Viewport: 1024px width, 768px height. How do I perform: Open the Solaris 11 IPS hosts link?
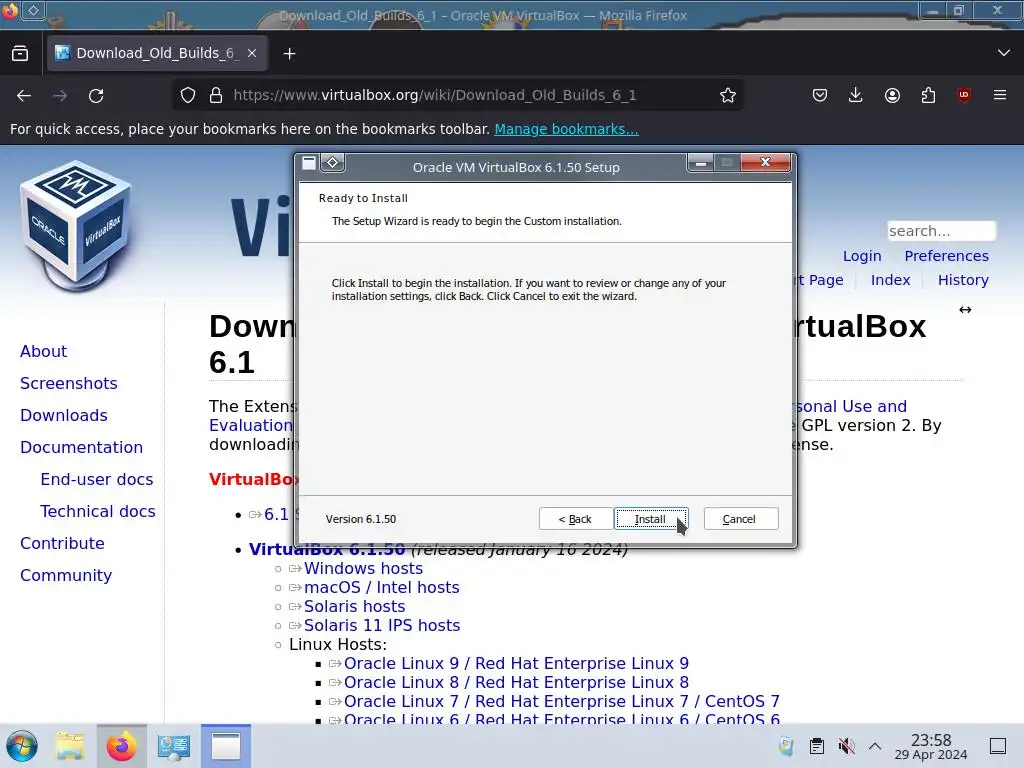(x=381, y=625)
